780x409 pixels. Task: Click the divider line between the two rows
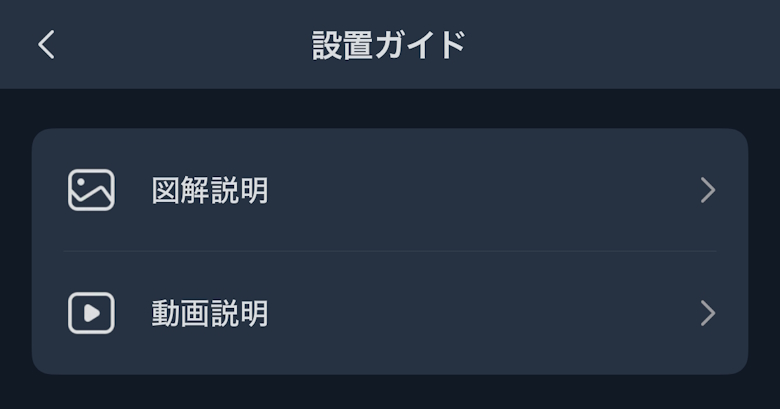[390, 251]
